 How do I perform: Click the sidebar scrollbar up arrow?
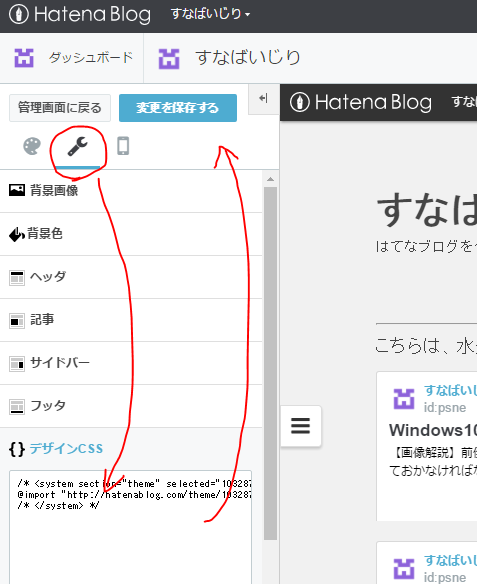[x=271, y=180]
